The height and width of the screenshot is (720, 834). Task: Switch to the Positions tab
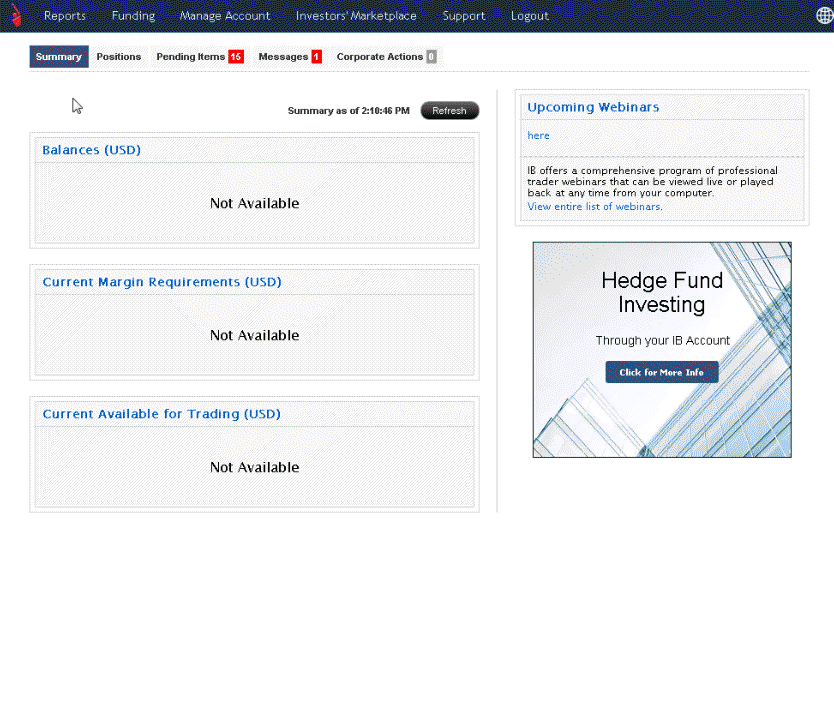(119, 56)
